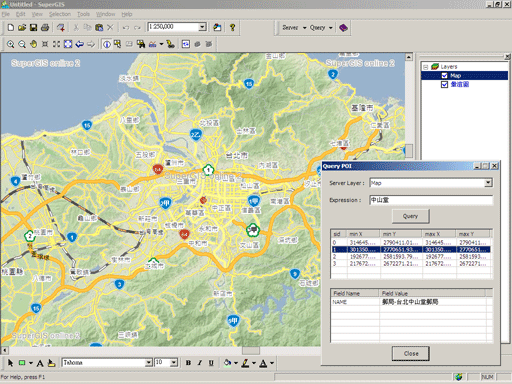Open the line color picker

(246, 363)
